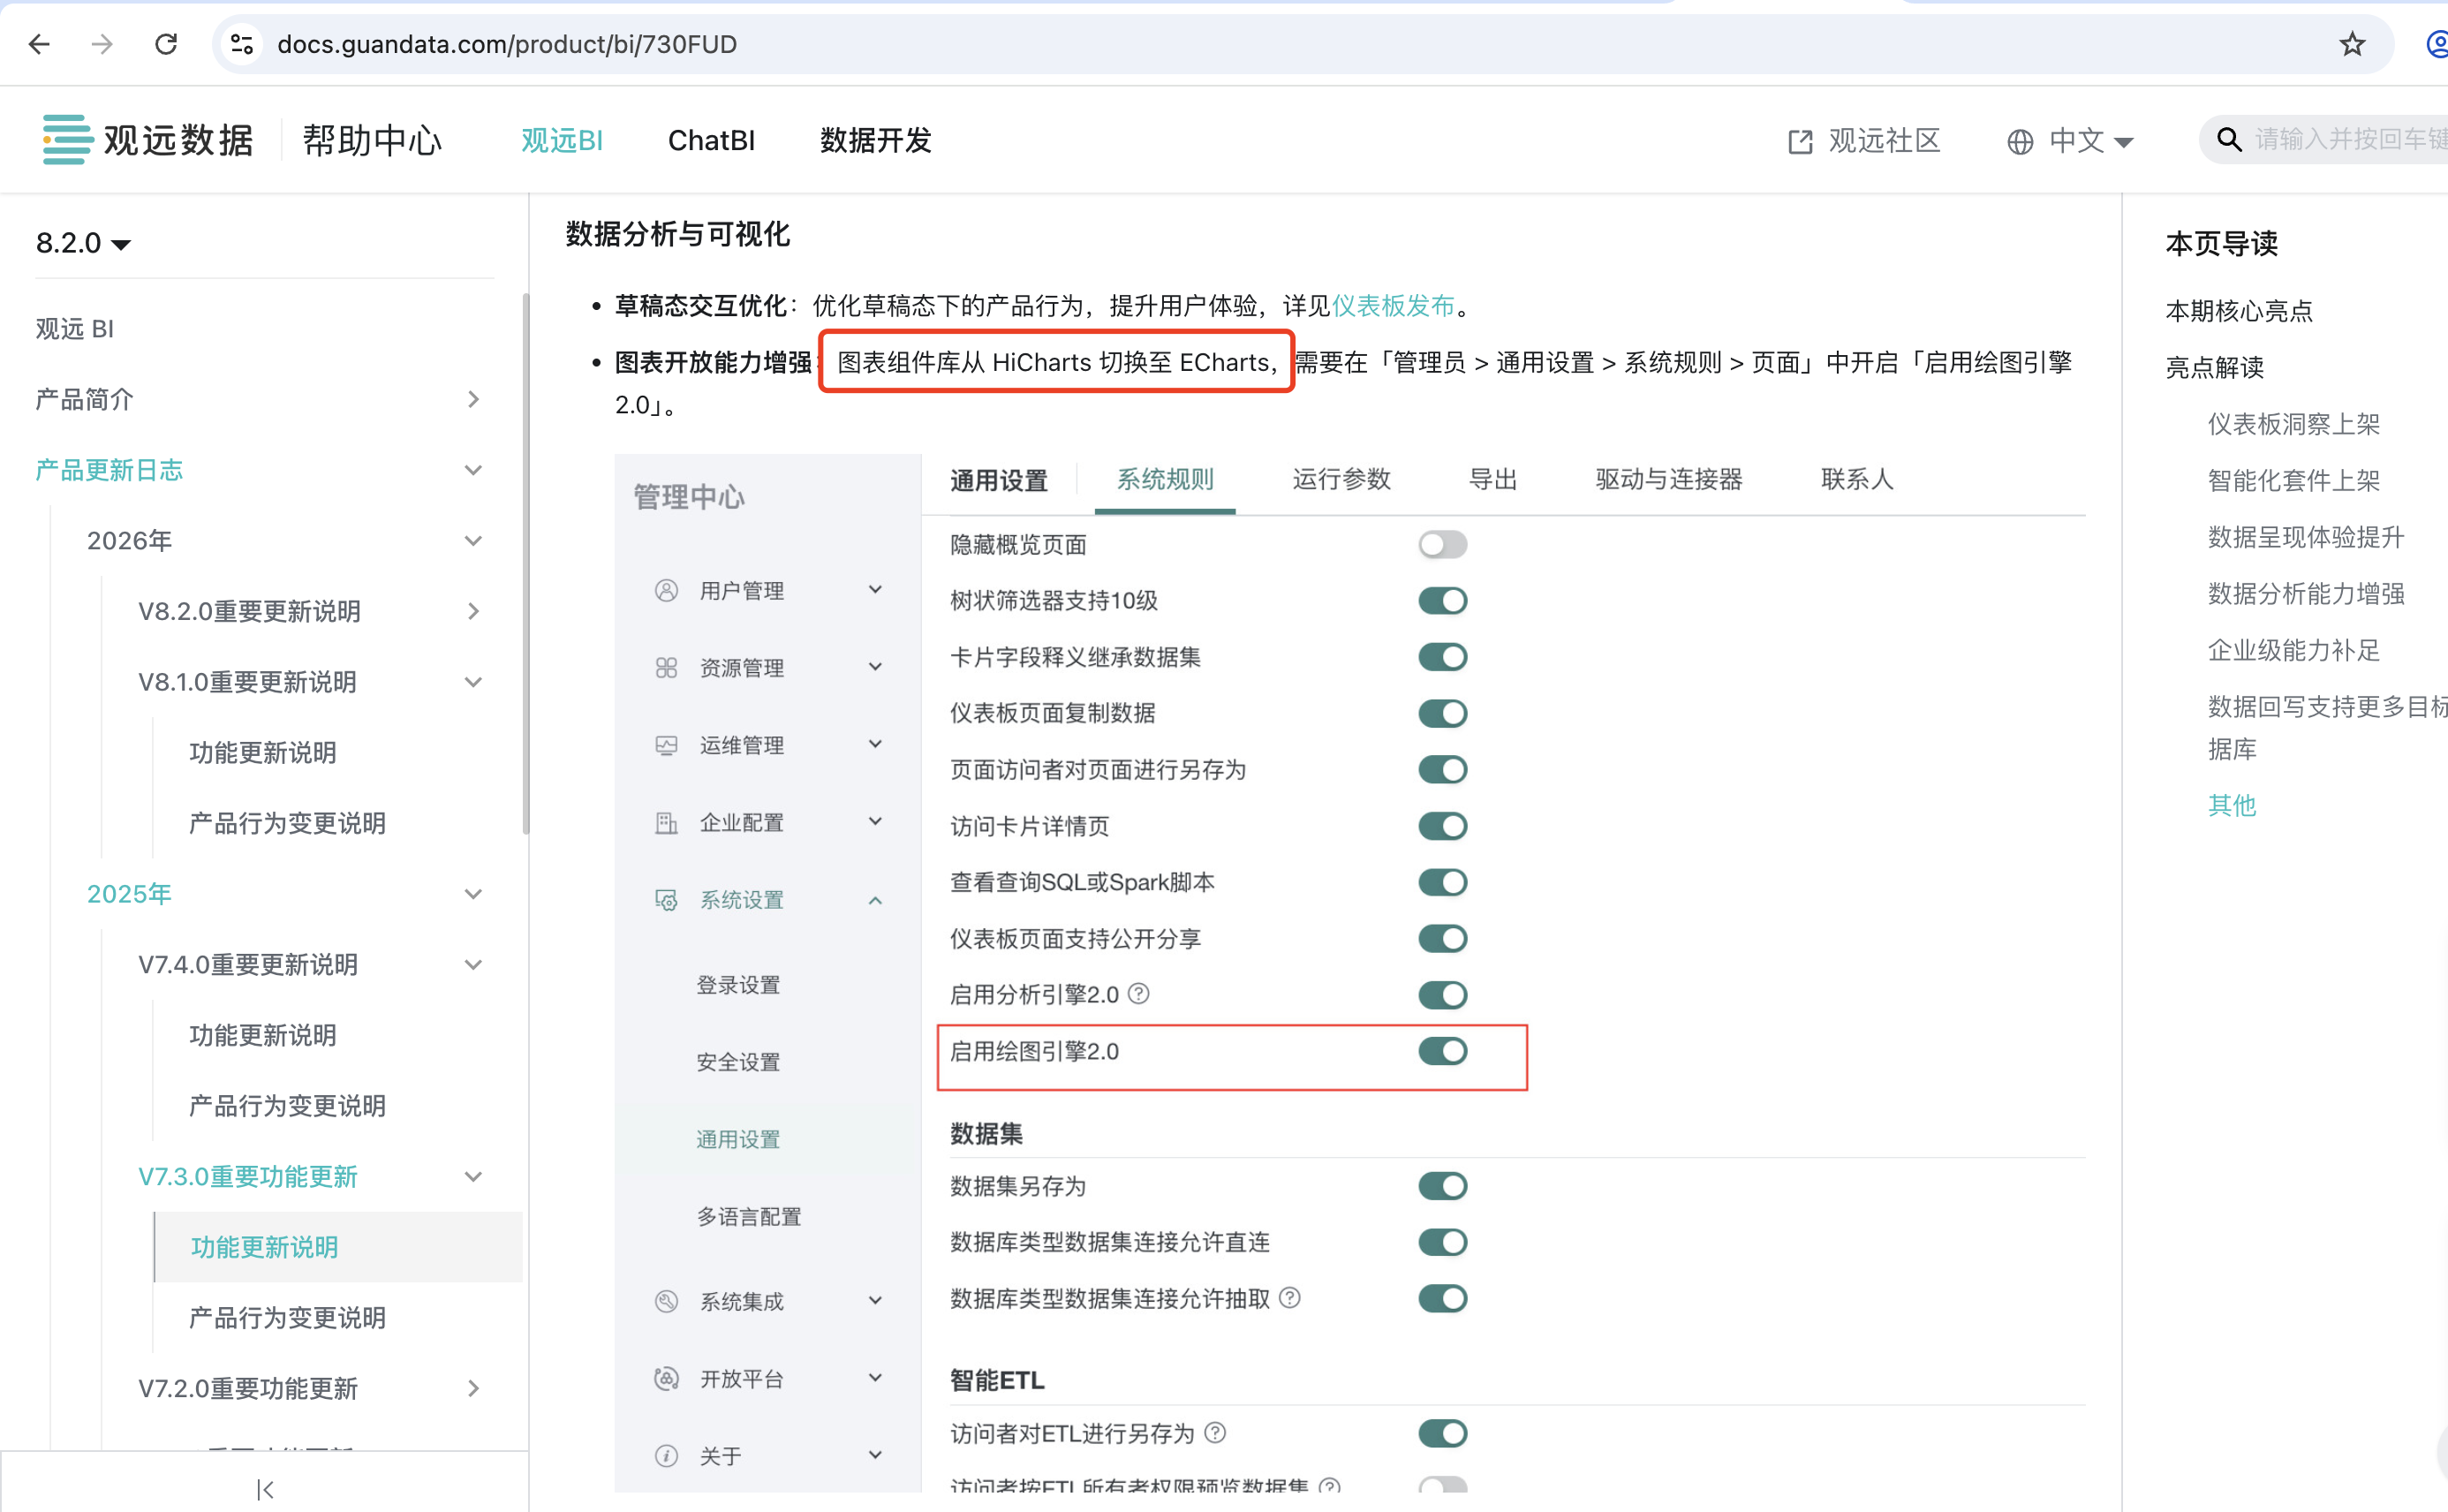Collapse the 2026年 chevron
Viewport: 2448px width, 1512px height.
pos(473,541)
